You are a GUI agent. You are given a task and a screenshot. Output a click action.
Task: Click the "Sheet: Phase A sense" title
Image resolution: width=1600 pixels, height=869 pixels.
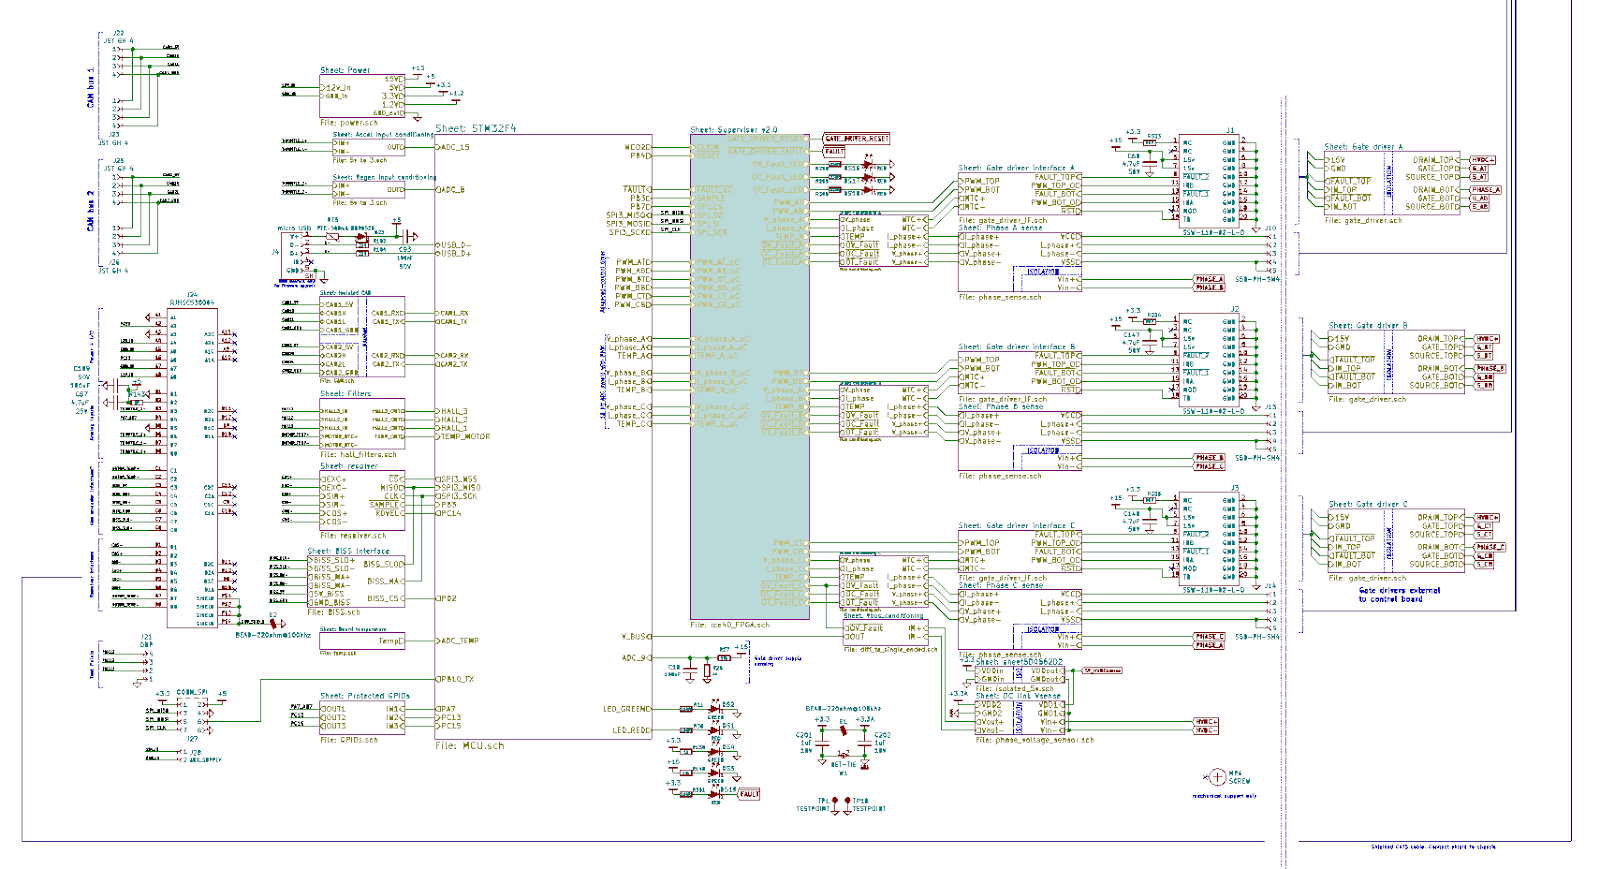point(1000,228)
